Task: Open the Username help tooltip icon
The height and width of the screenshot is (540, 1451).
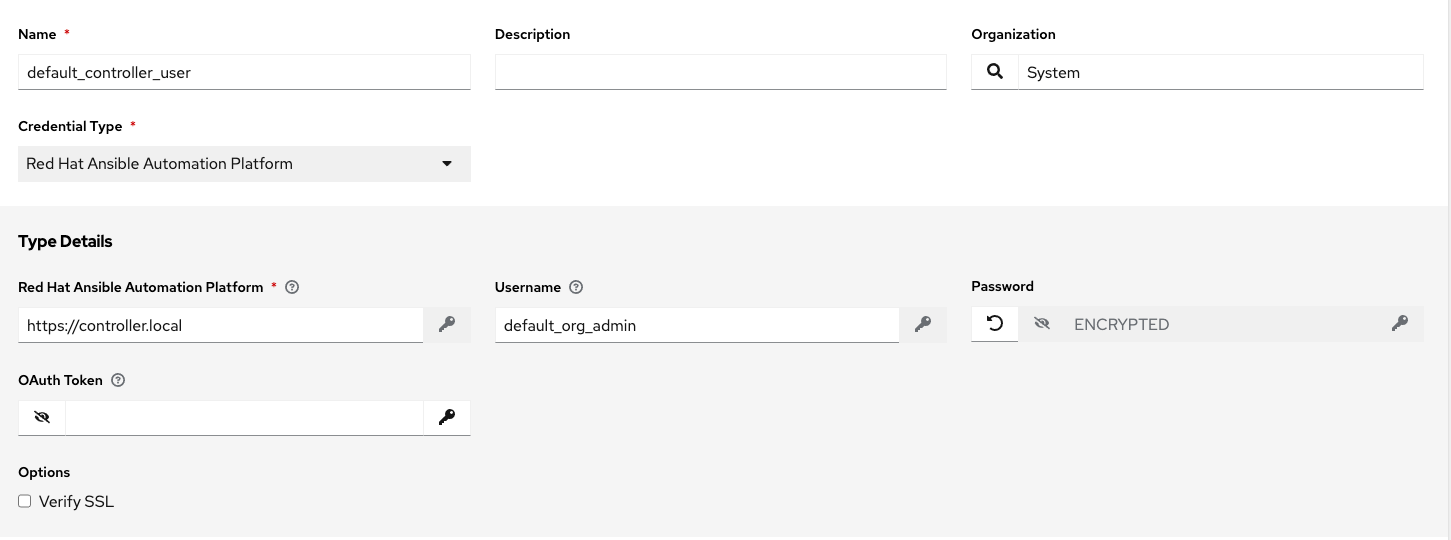Action: [576, 287]
